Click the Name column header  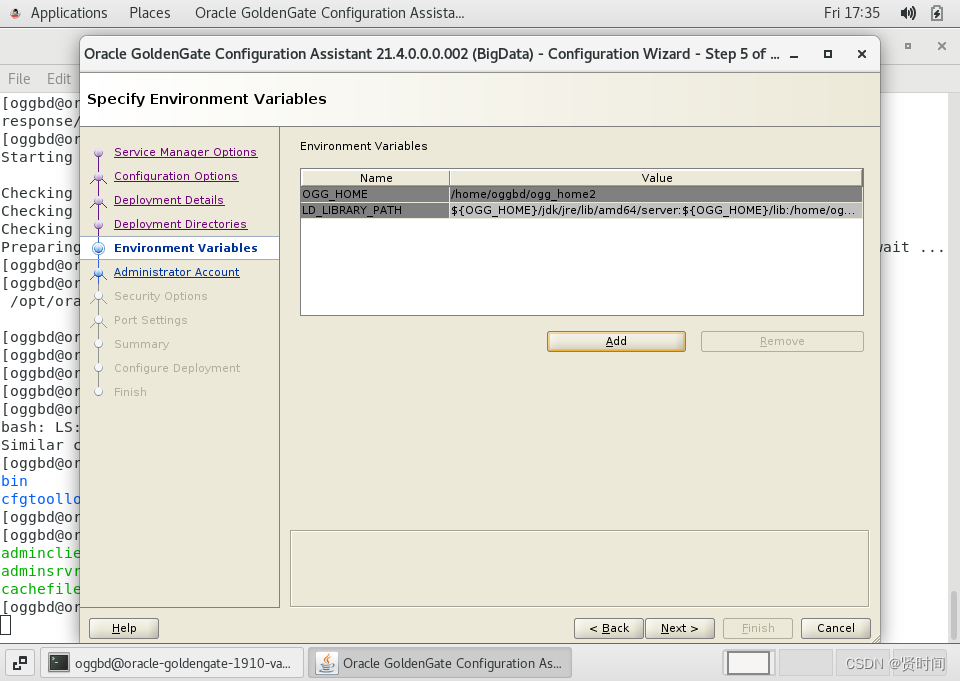[375, 178]
